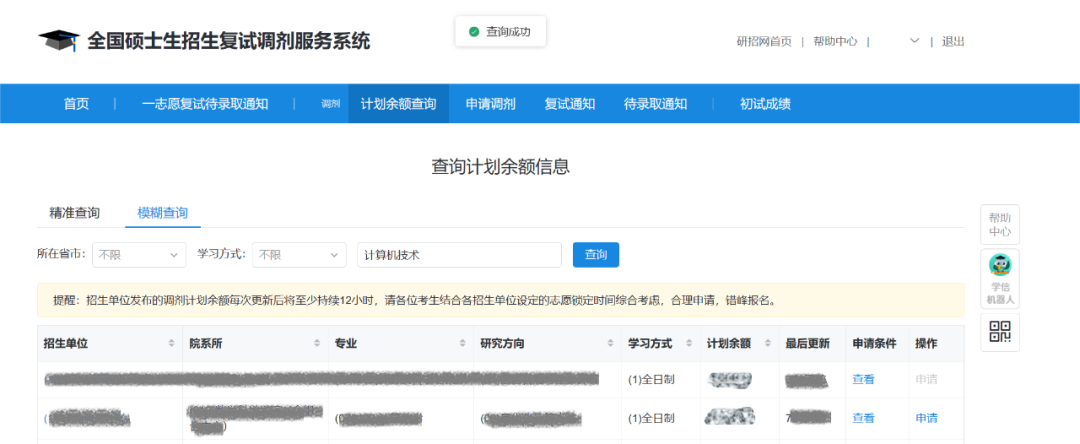Expand the 学习方式 dropdown
Viewport: 1080px width, 444px height.
[298, 255]
